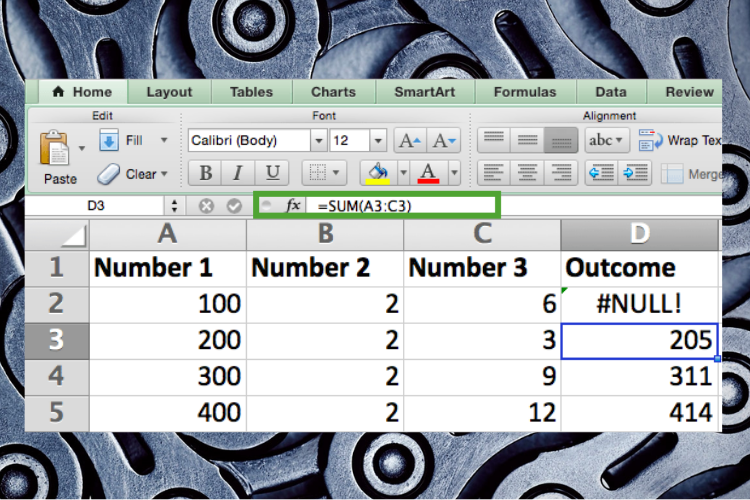The image size is (750, 500).
Task: Click the font size 12 field
Action: (x=349, y=141)
